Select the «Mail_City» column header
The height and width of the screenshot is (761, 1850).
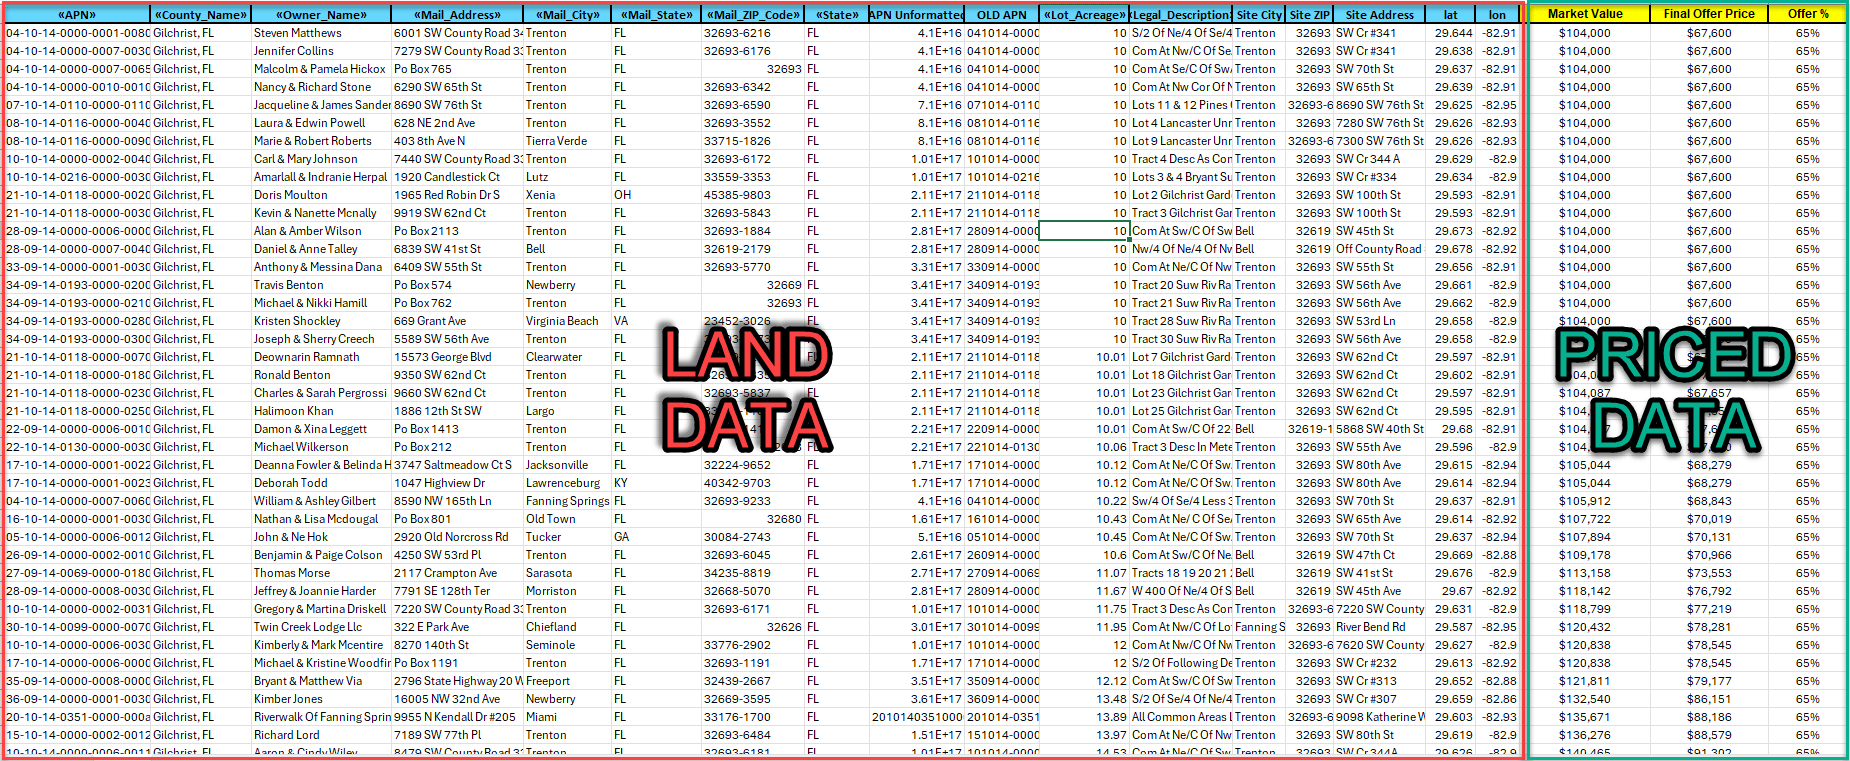point(567,15)
